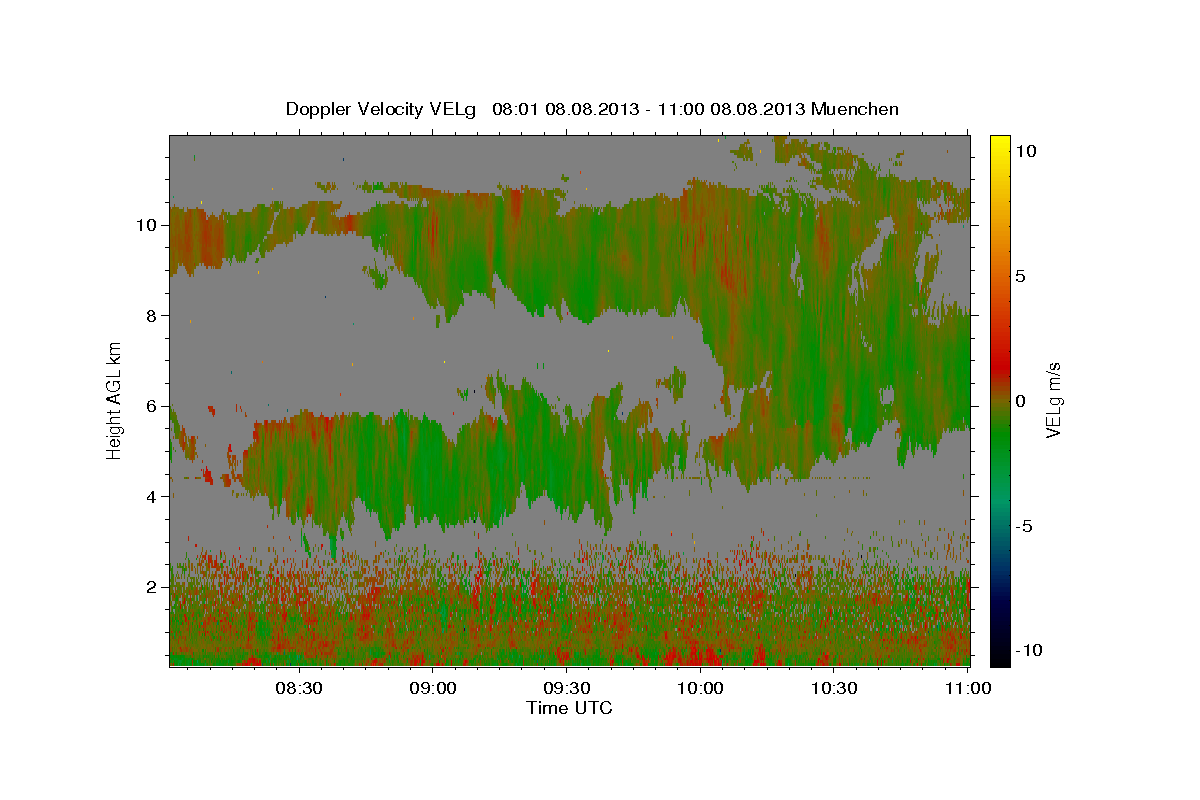Viewport: 1200px width, 800px height.
Task: Click the 'Muenchen' location in the title
Action: [855, 109]
